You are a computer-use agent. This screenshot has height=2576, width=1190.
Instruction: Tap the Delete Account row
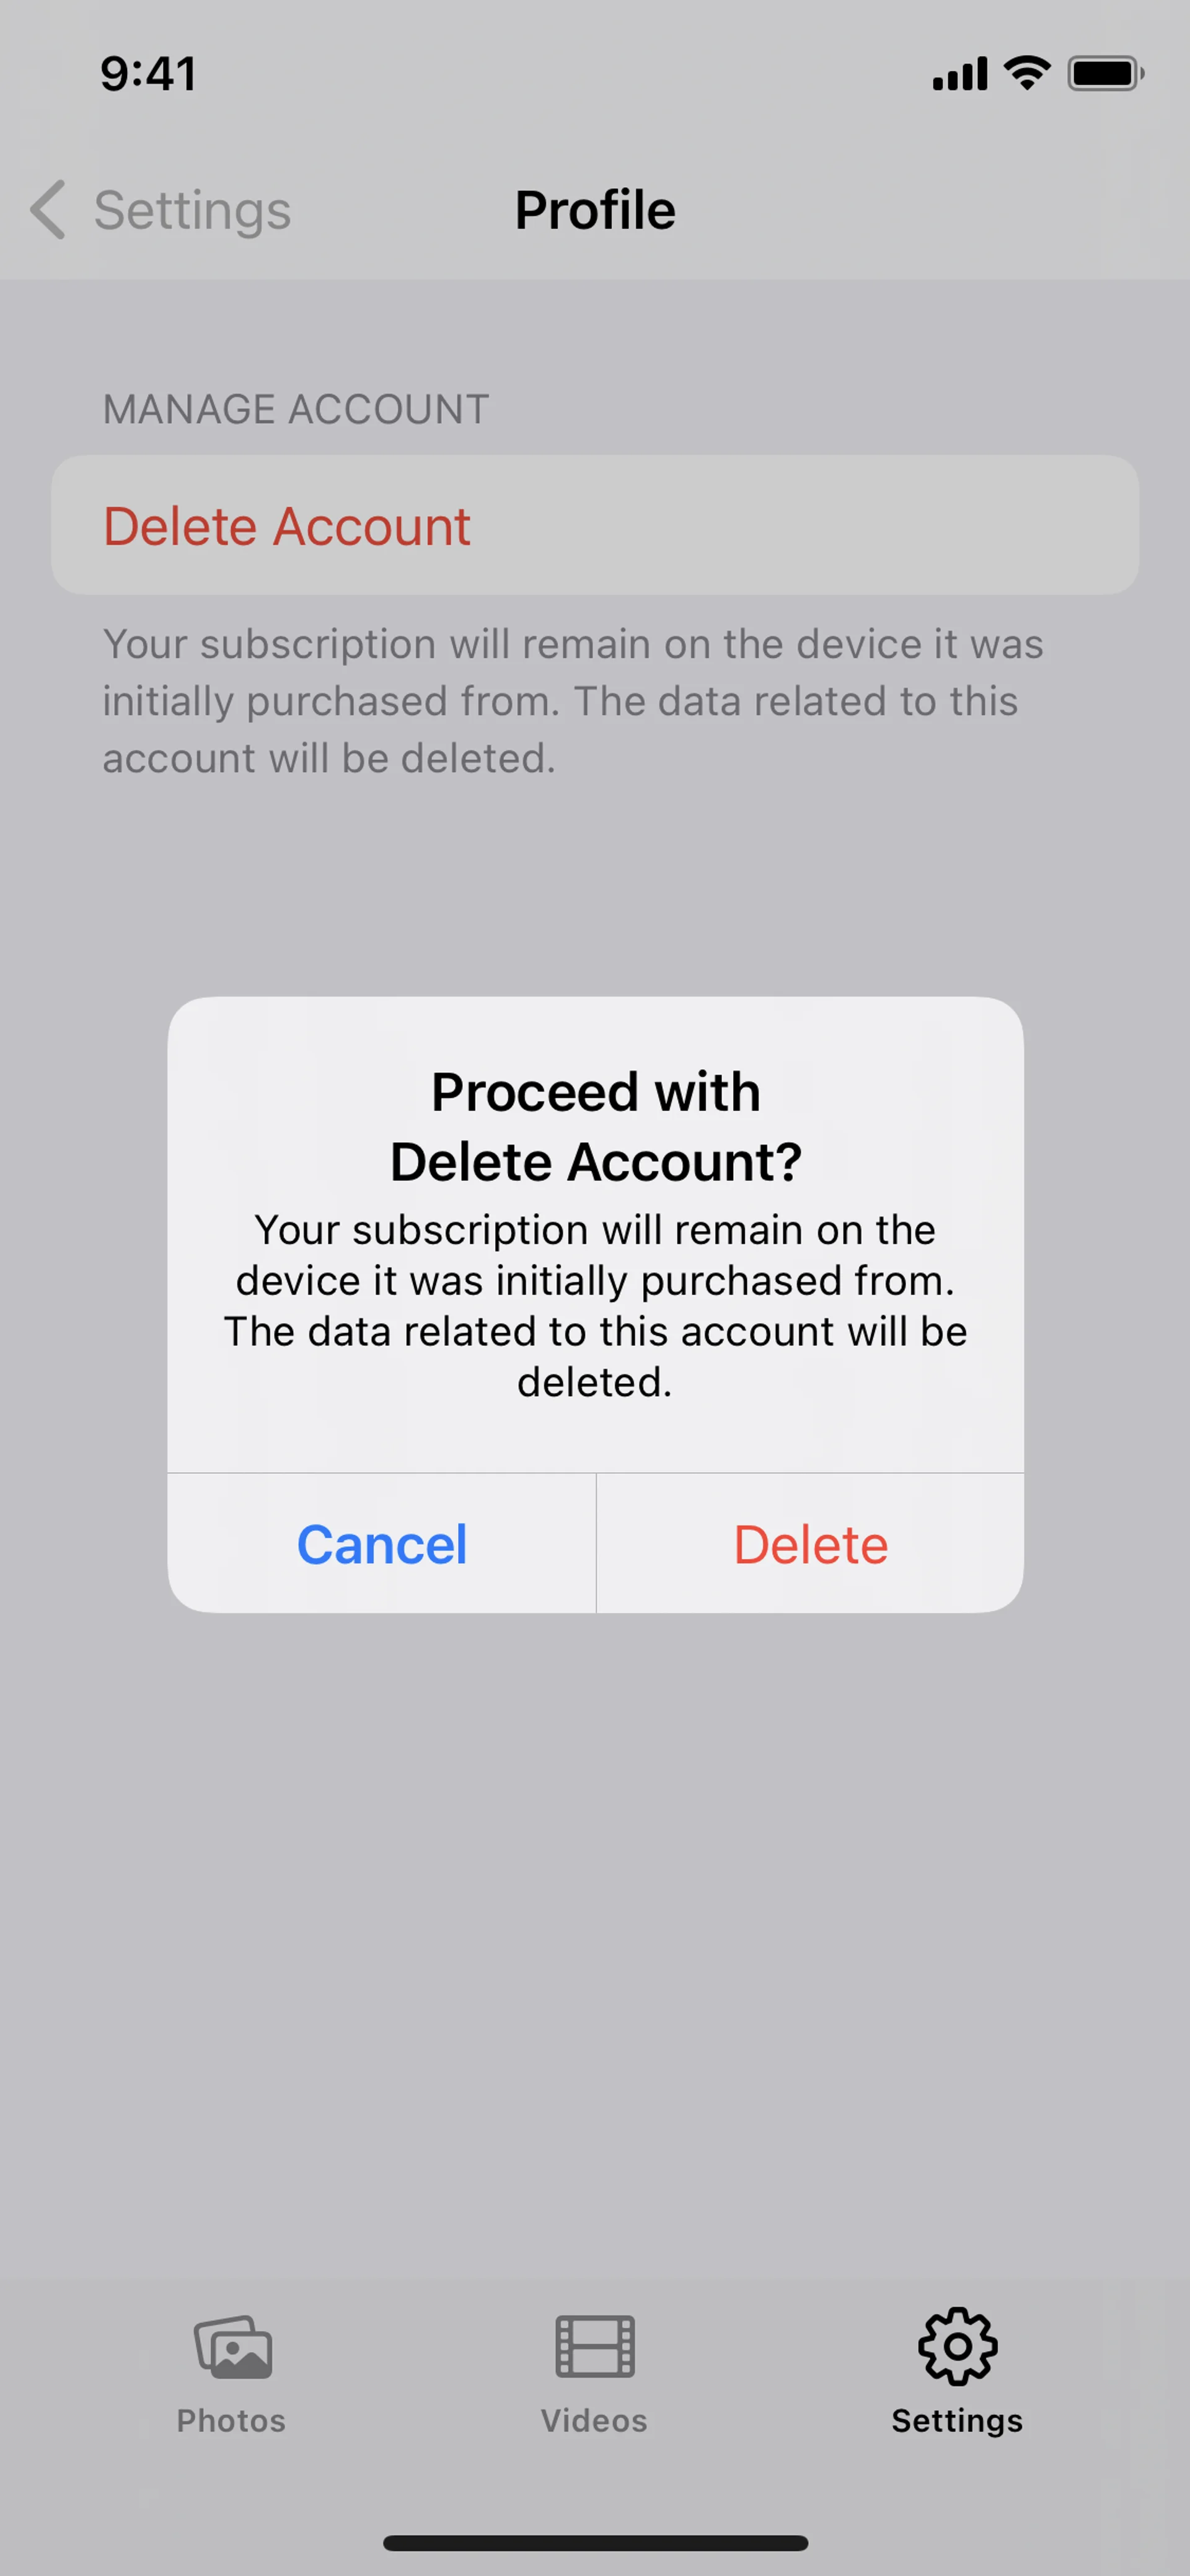click(595, 526)
